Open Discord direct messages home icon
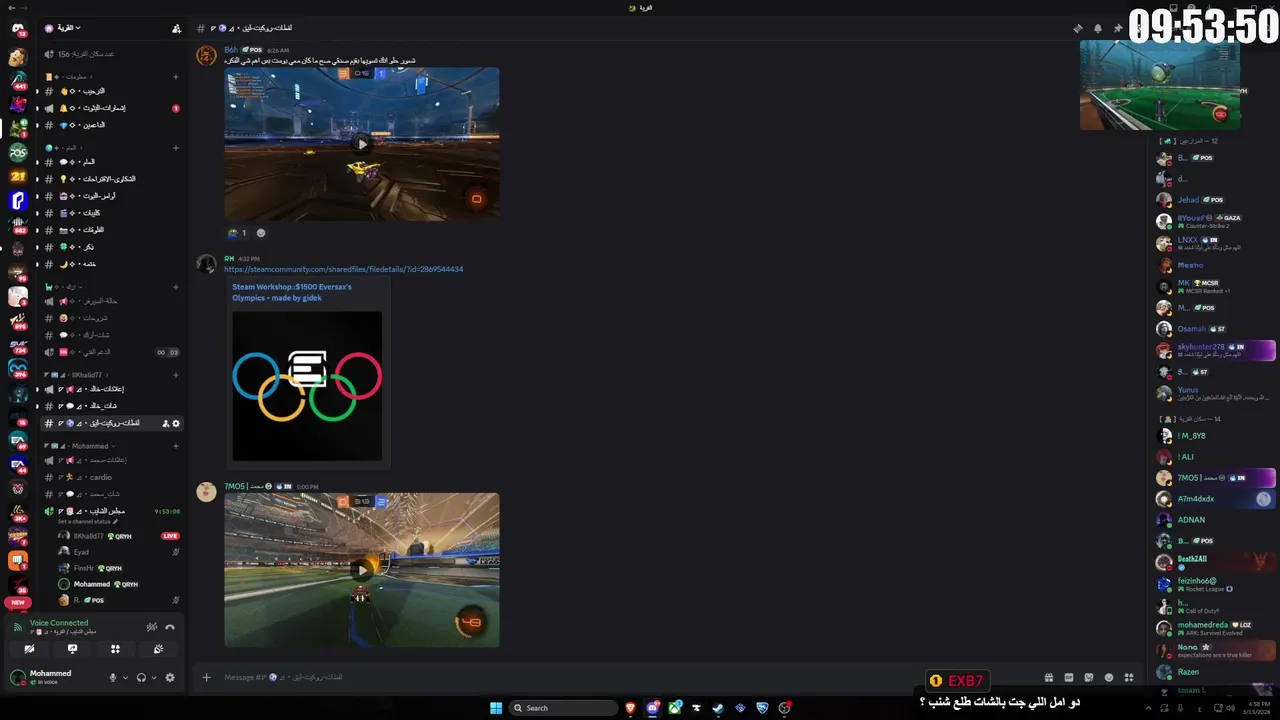Viewport: 1280px width, 720px height. coord(18,29)
